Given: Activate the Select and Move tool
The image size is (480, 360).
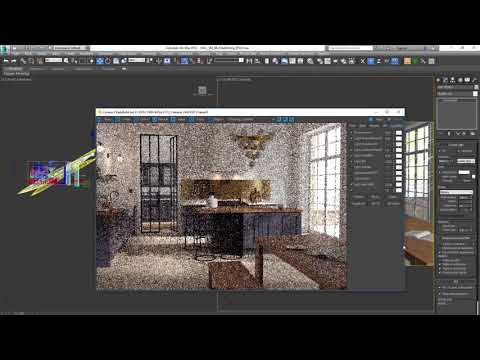Looking at the screenshot, I should point(100,61).
